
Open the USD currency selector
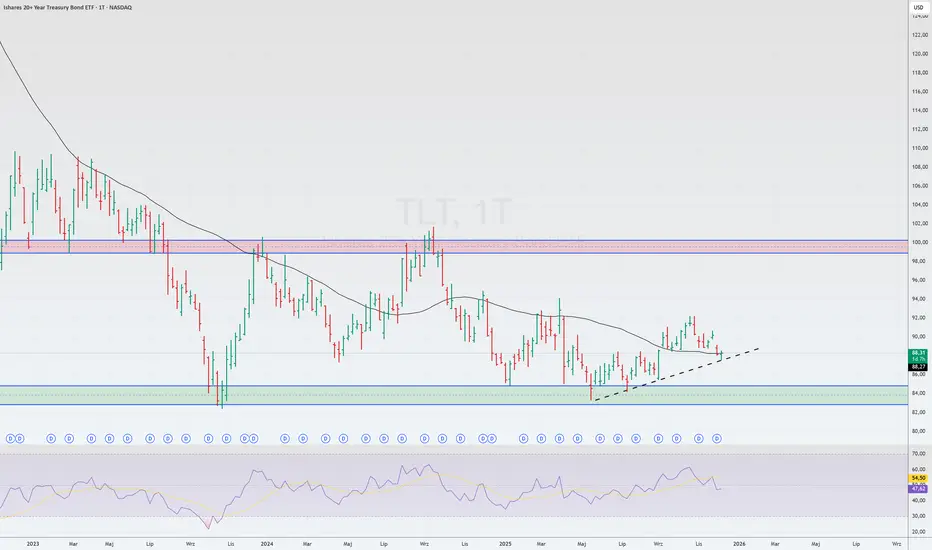point(918,7)
